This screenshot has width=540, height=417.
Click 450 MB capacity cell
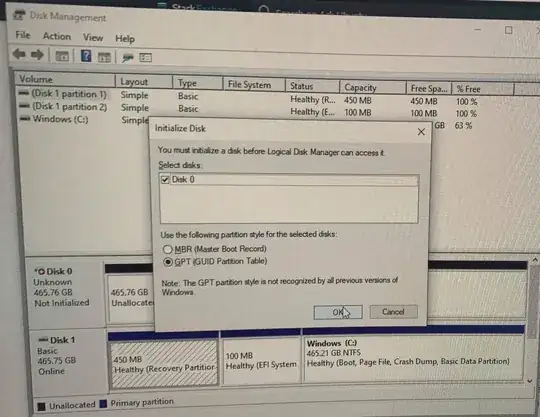click(x=357, y=101)
